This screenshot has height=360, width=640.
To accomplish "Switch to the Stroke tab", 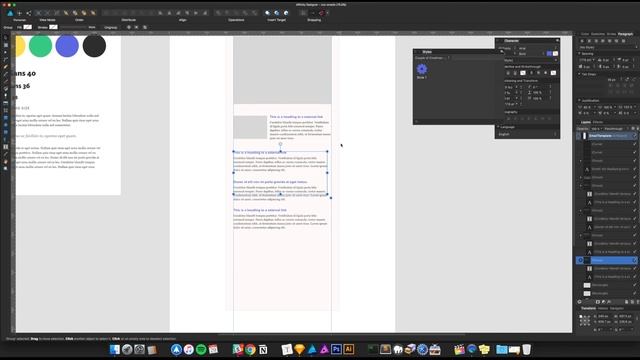I will 611,34.
